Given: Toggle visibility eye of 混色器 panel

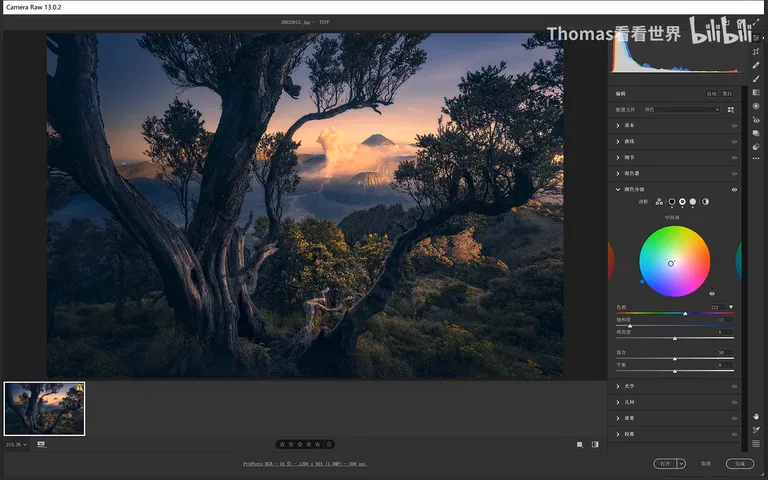Looking at the screenshot, I should (734, 173).
